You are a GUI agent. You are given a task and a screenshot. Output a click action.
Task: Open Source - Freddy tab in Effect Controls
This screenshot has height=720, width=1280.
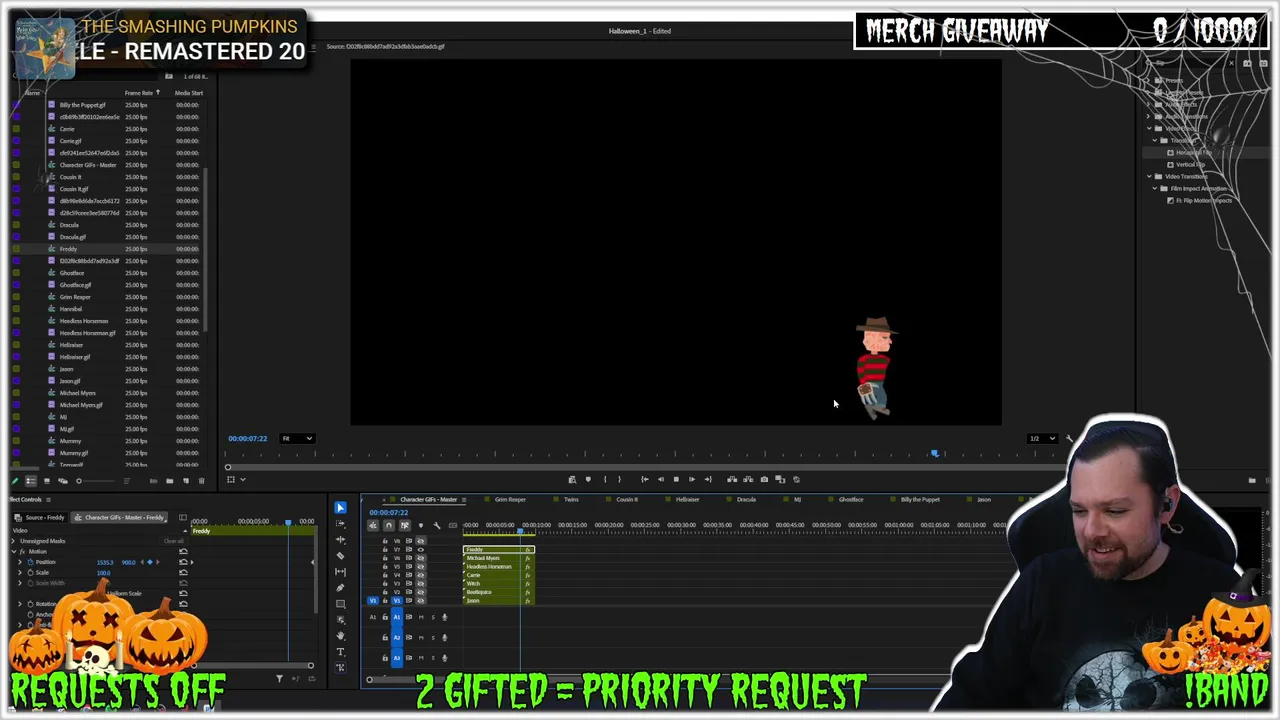tap(40, 518)
